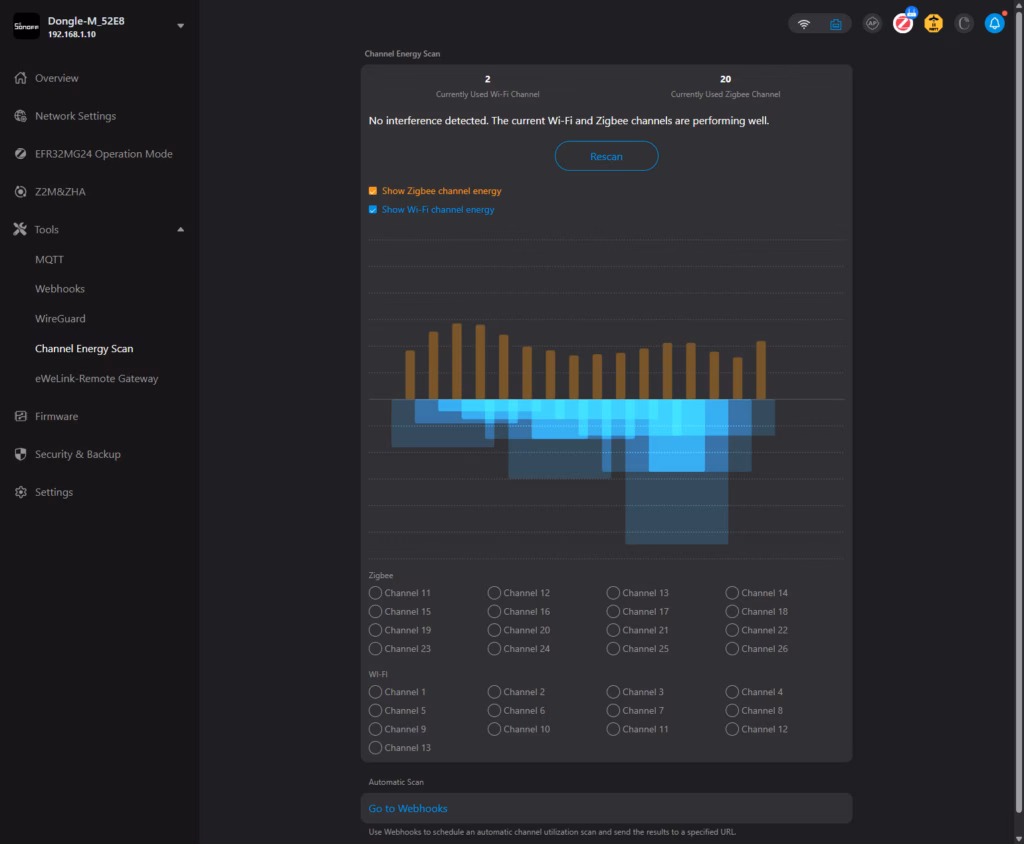Viewport: 1024px width, 844px height.
Task: Collapse the Tools menu section
Action: pos(180,230)
